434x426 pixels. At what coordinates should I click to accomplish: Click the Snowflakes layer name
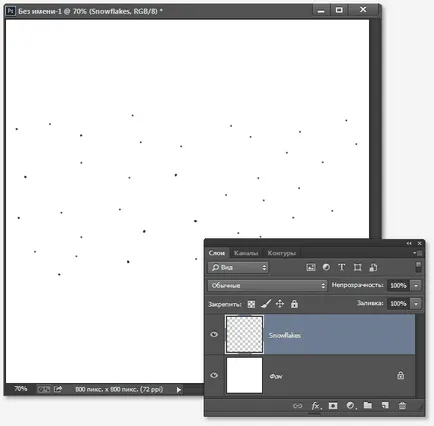(285, 335)
